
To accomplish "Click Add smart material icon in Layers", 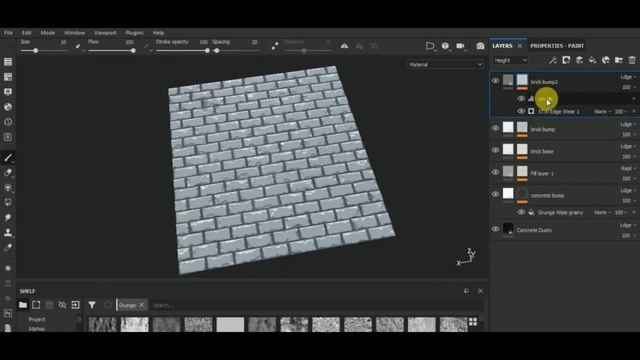I will [606, 60].
